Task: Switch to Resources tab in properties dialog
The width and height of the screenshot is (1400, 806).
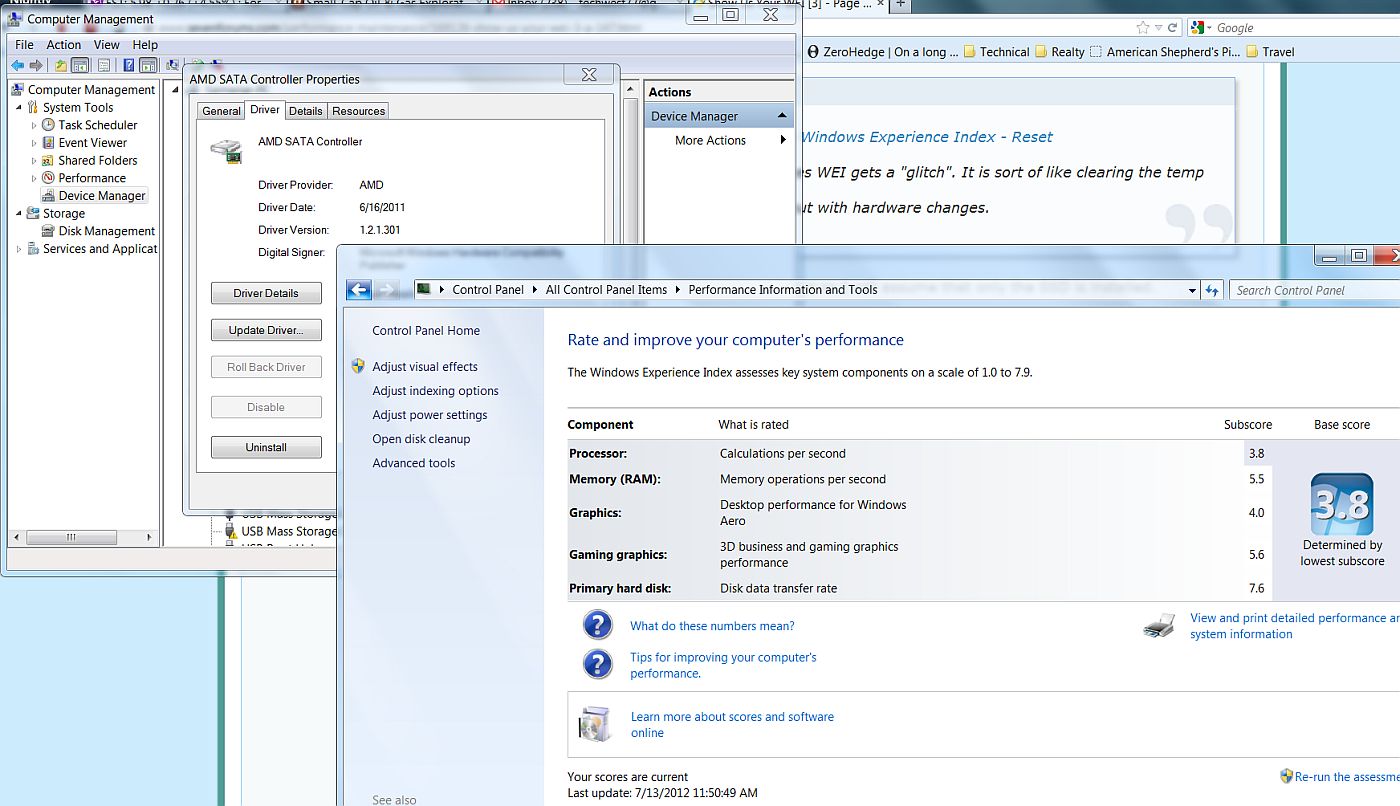Action: [358, 111]
